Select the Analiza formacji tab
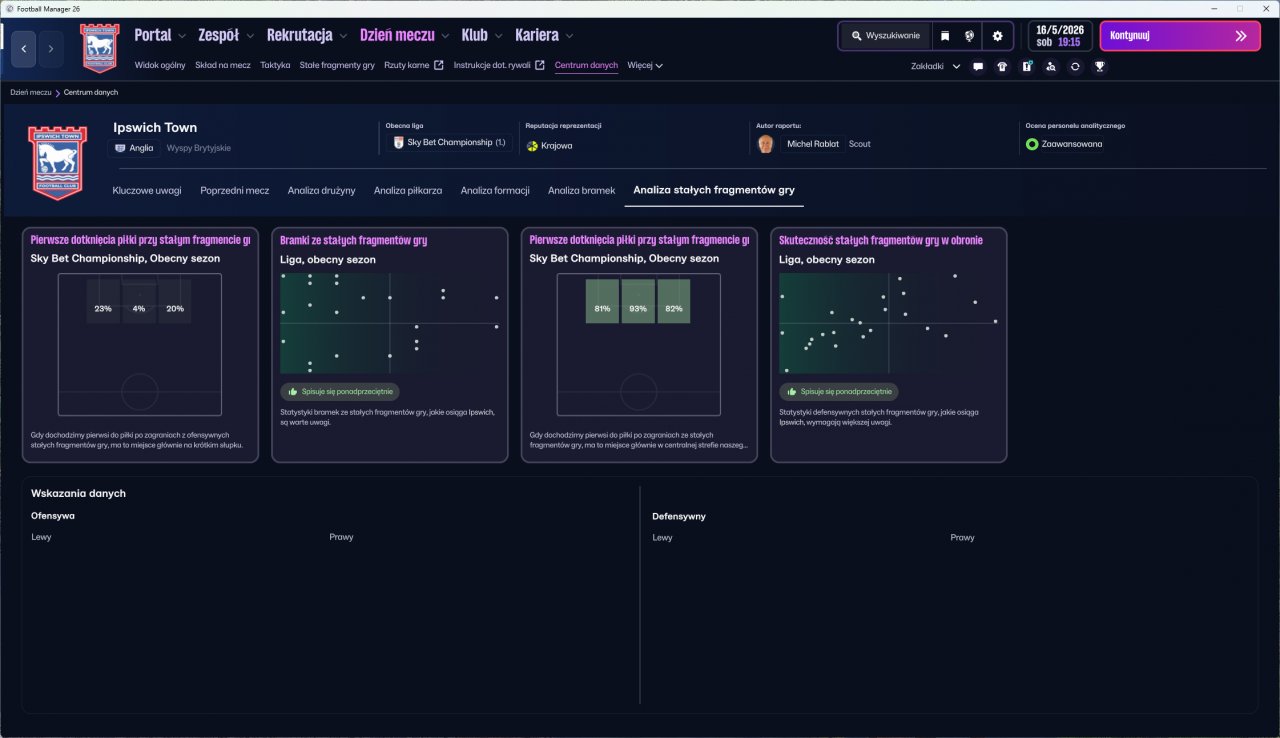 click(495, 190)
